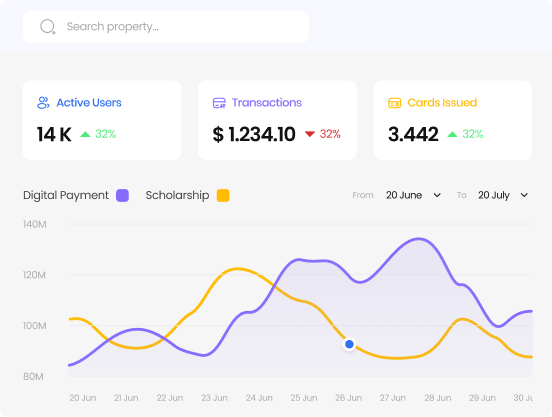Expand the chevron next to 20 July
Screen dimensions: 552x417
[x=524, y=195]
